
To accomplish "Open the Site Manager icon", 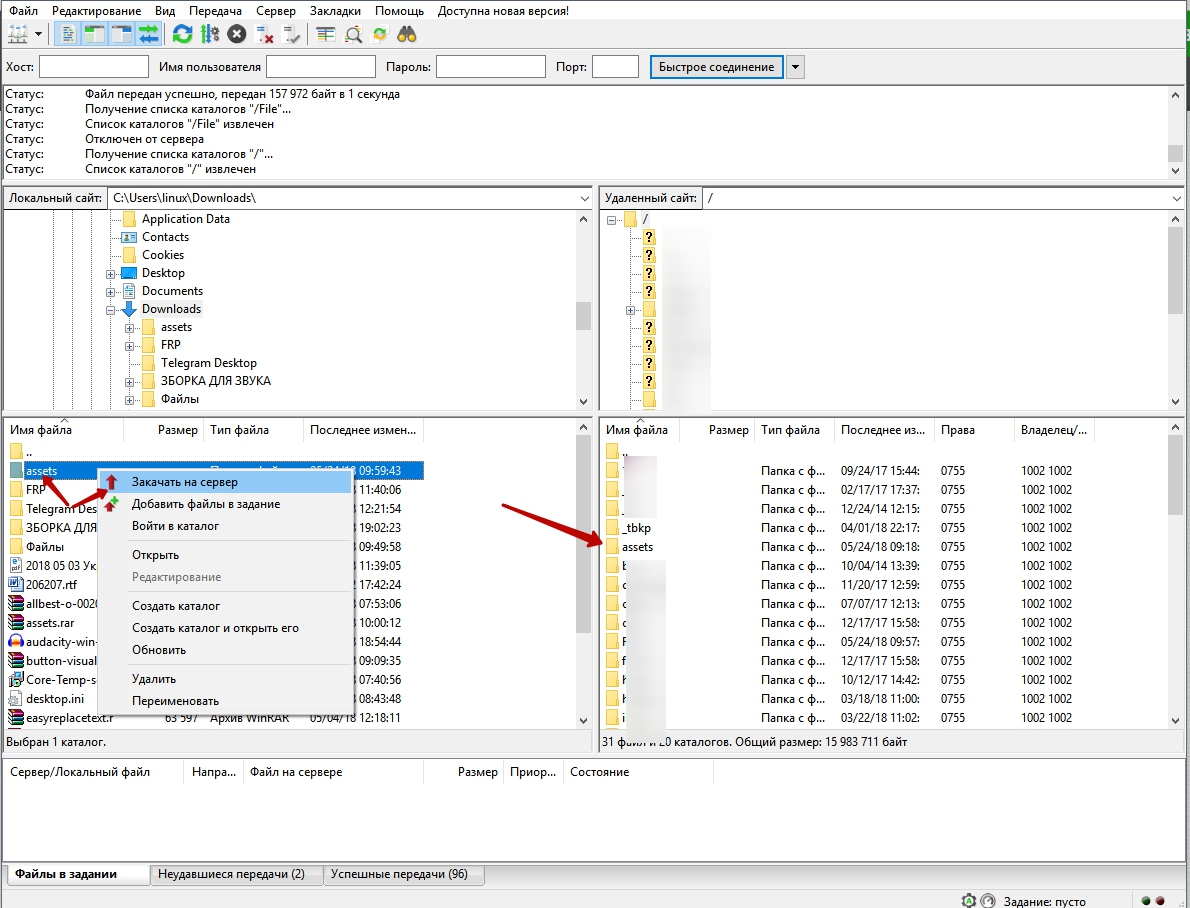I will pyautogui.click(x=18, y=34).
